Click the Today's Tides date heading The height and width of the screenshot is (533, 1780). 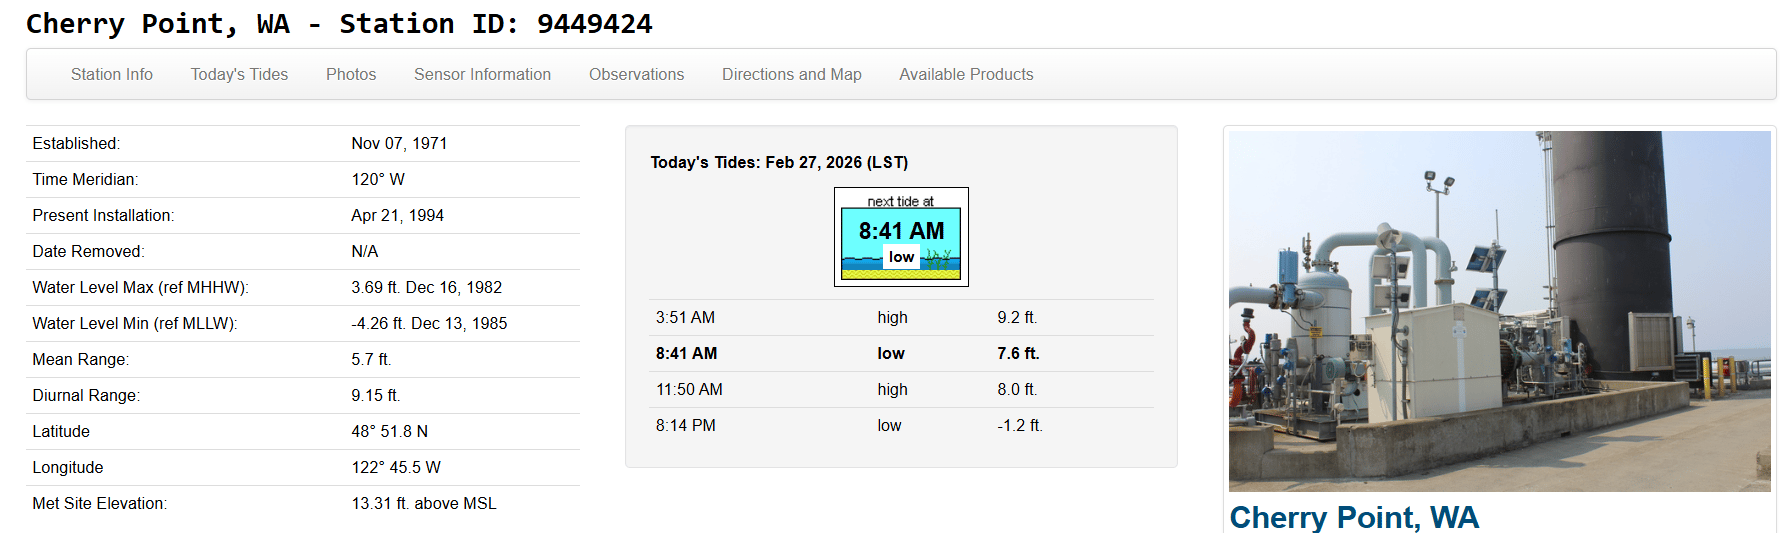[779, 162]
